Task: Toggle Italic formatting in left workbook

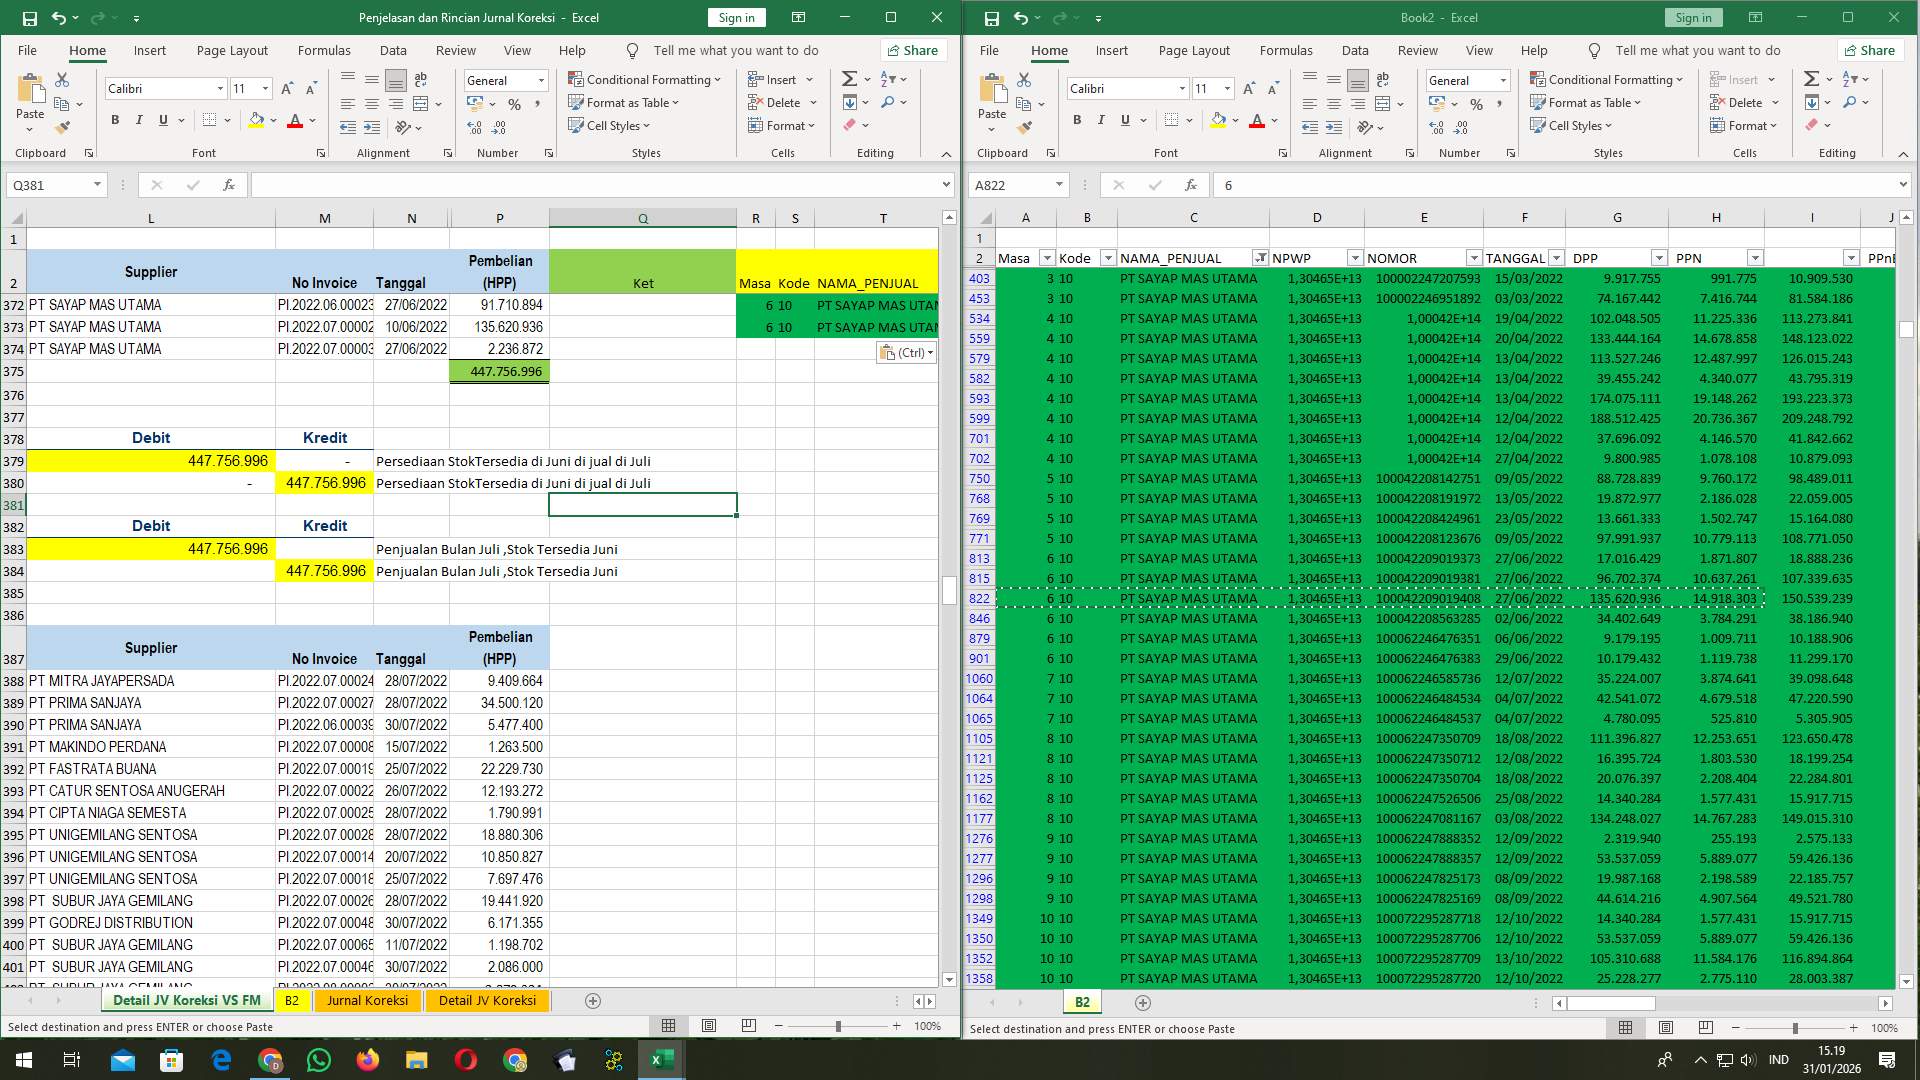Action: pos(139,120)
